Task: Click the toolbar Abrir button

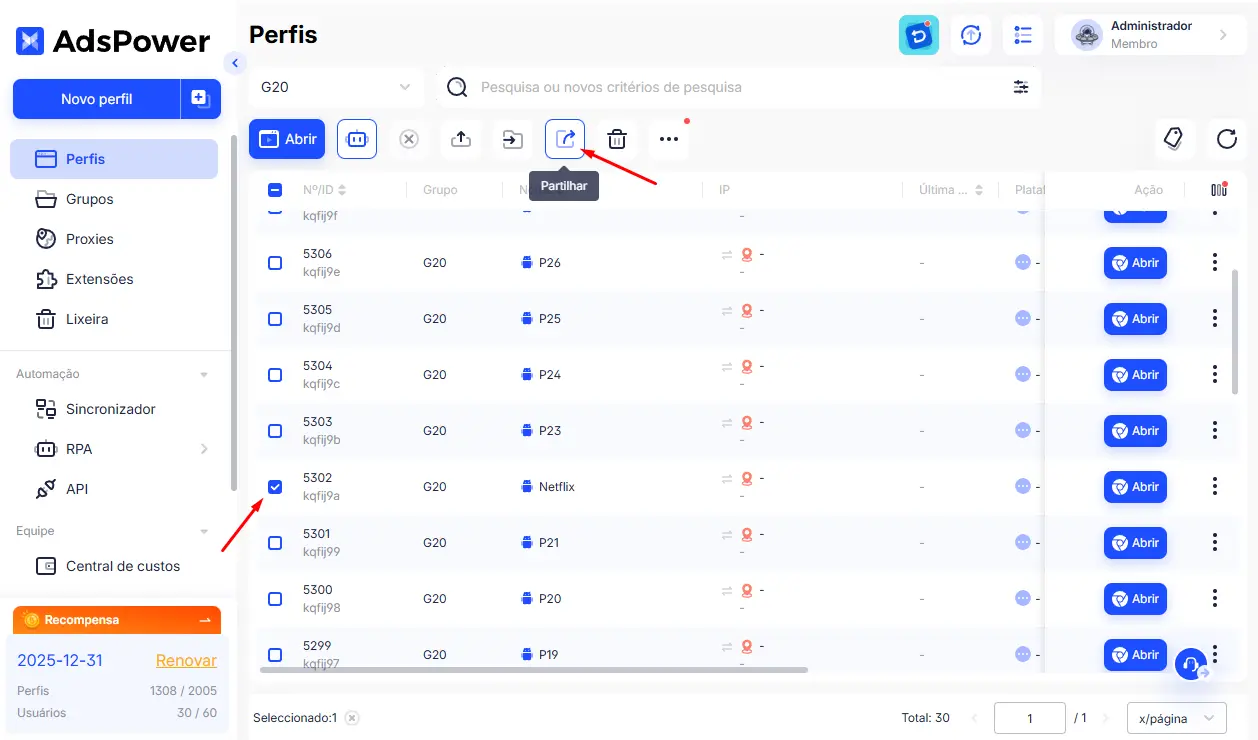Action: pyautogui.click(x=287, y=139)
